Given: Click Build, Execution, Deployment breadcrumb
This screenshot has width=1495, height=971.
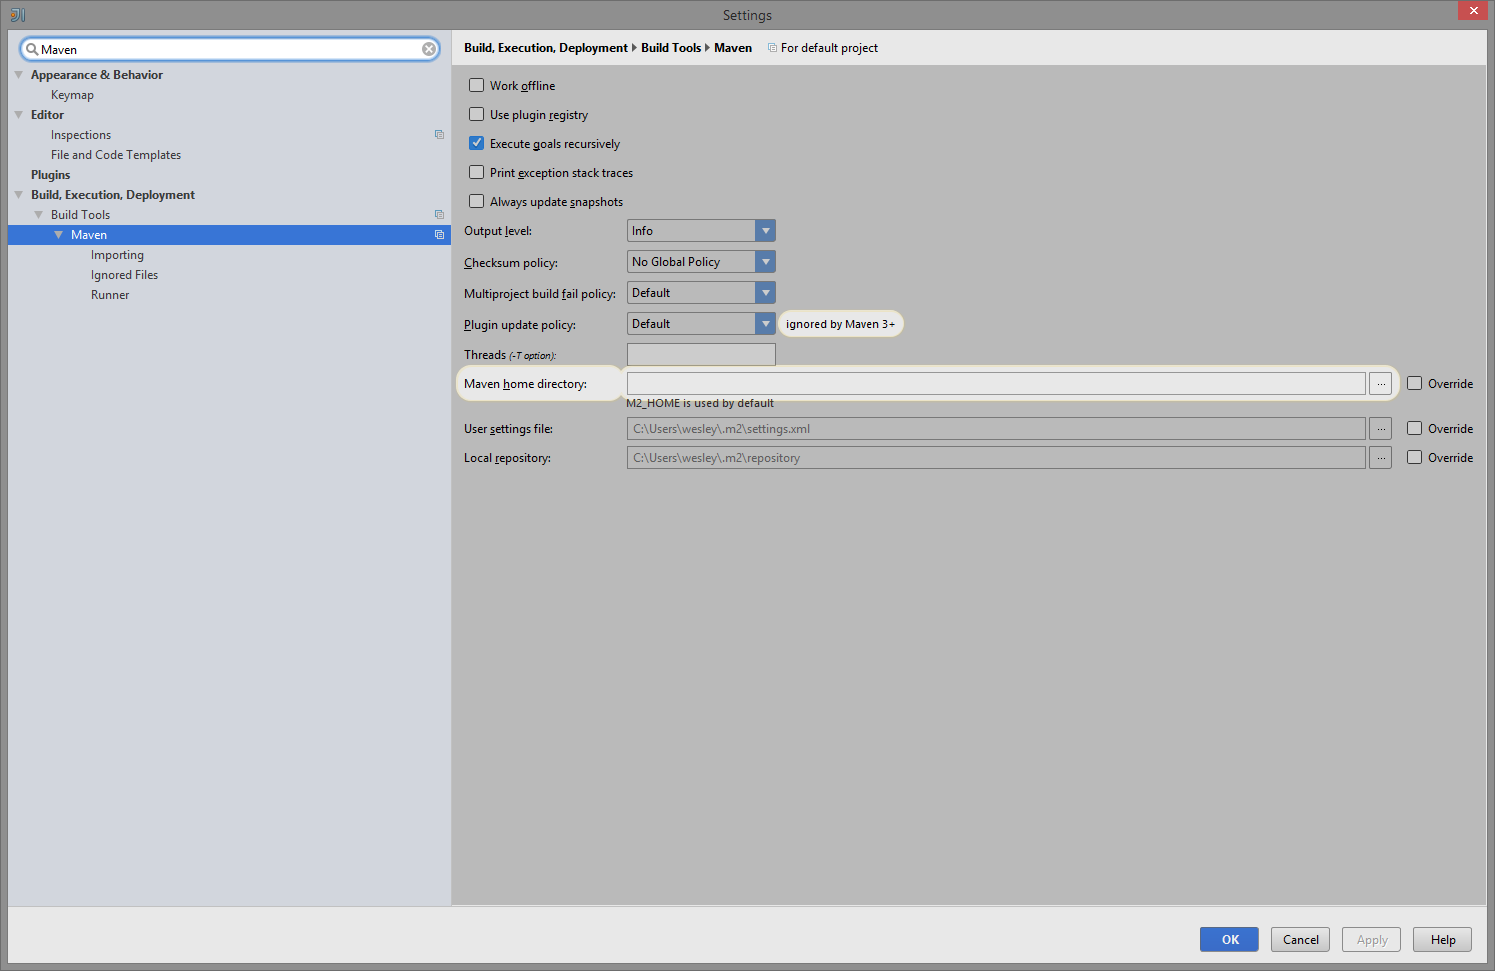Looking at the screenshot, I should pos(546,48).
